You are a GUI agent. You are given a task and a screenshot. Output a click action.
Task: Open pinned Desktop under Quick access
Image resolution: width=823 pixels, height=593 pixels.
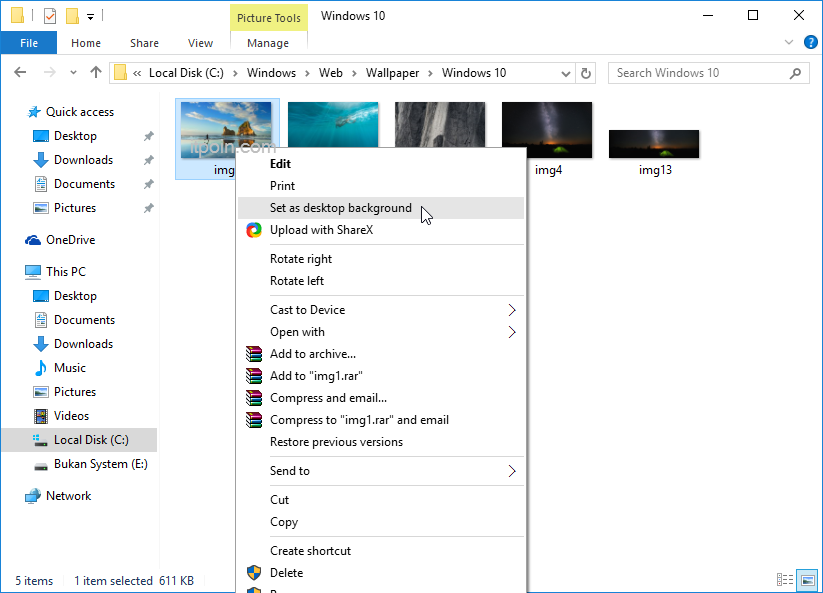point(75,136)
